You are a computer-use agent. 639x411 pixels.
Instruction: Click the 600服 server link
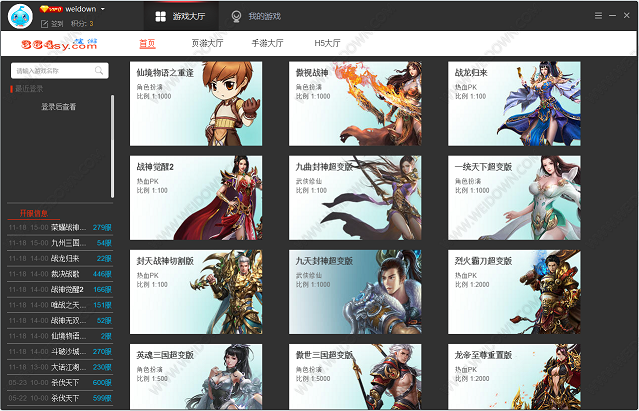102,382
